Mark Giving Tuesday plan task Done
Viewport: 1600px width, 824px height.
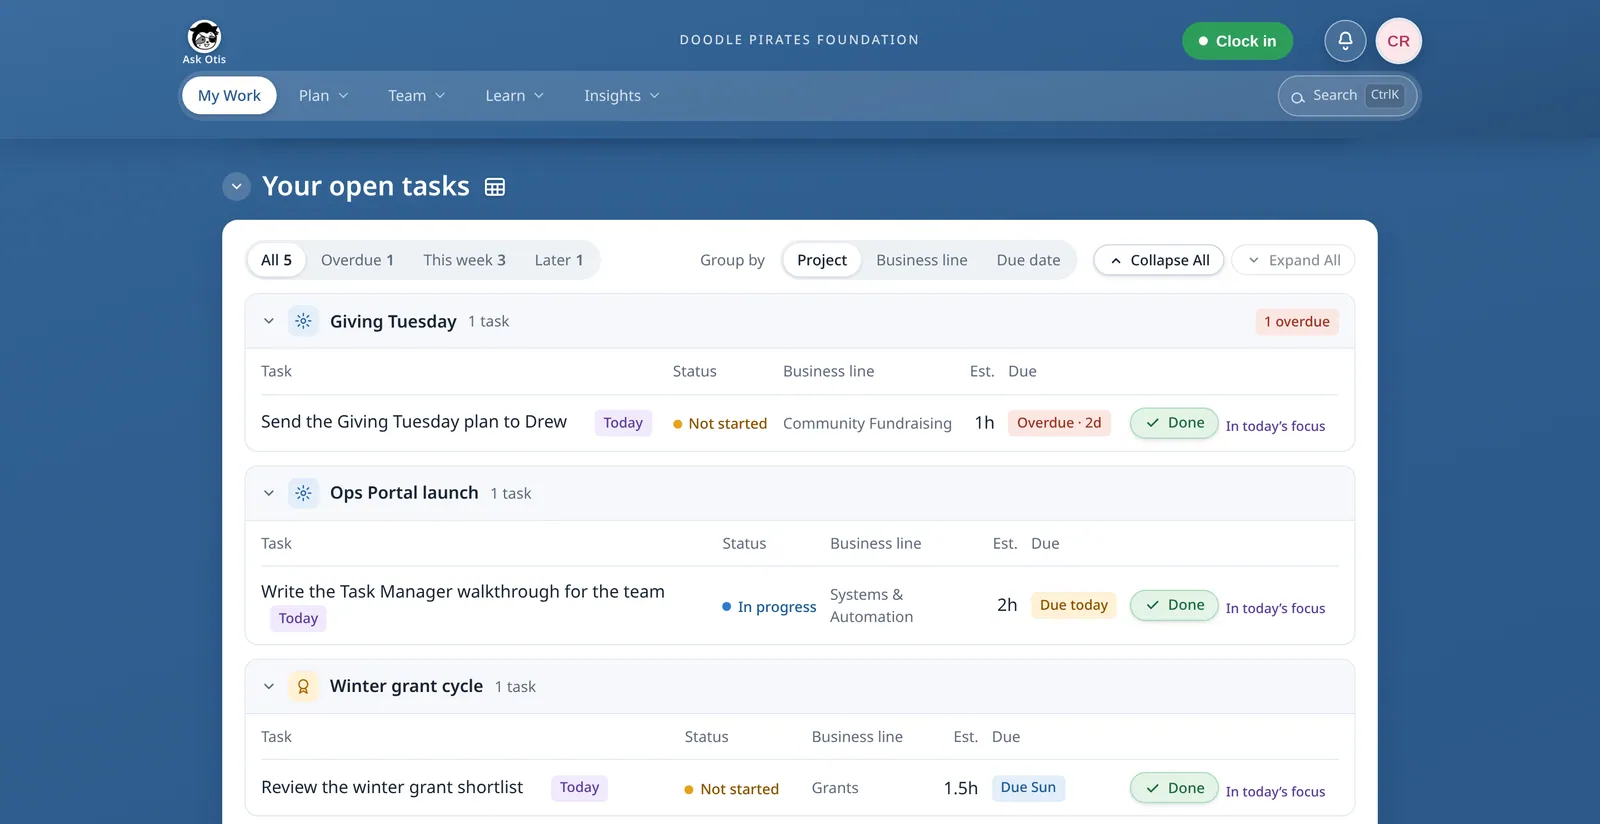click(x=1174, y=423)
